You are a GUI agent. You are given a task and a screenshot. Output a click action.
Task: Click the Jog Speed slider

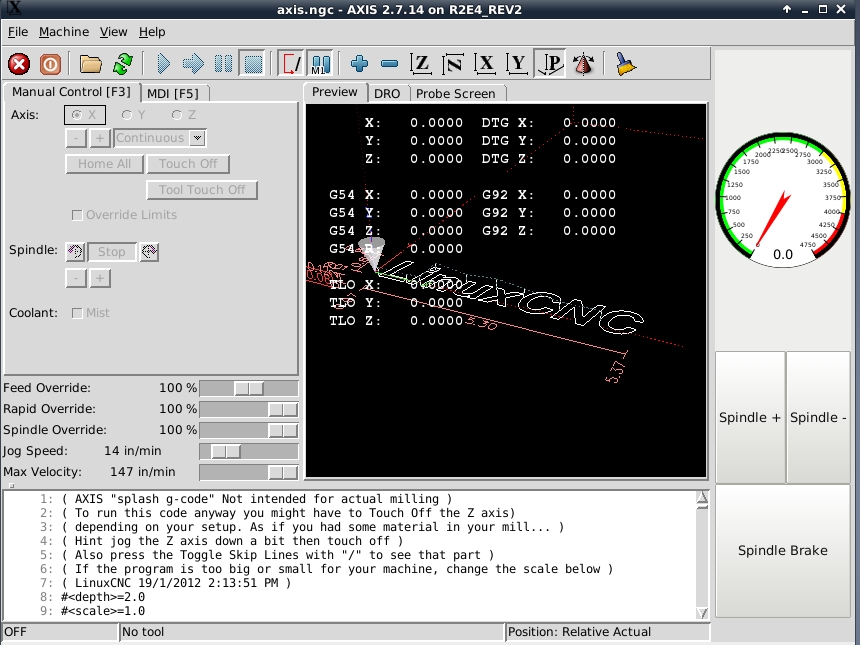(x=249, y=451)
